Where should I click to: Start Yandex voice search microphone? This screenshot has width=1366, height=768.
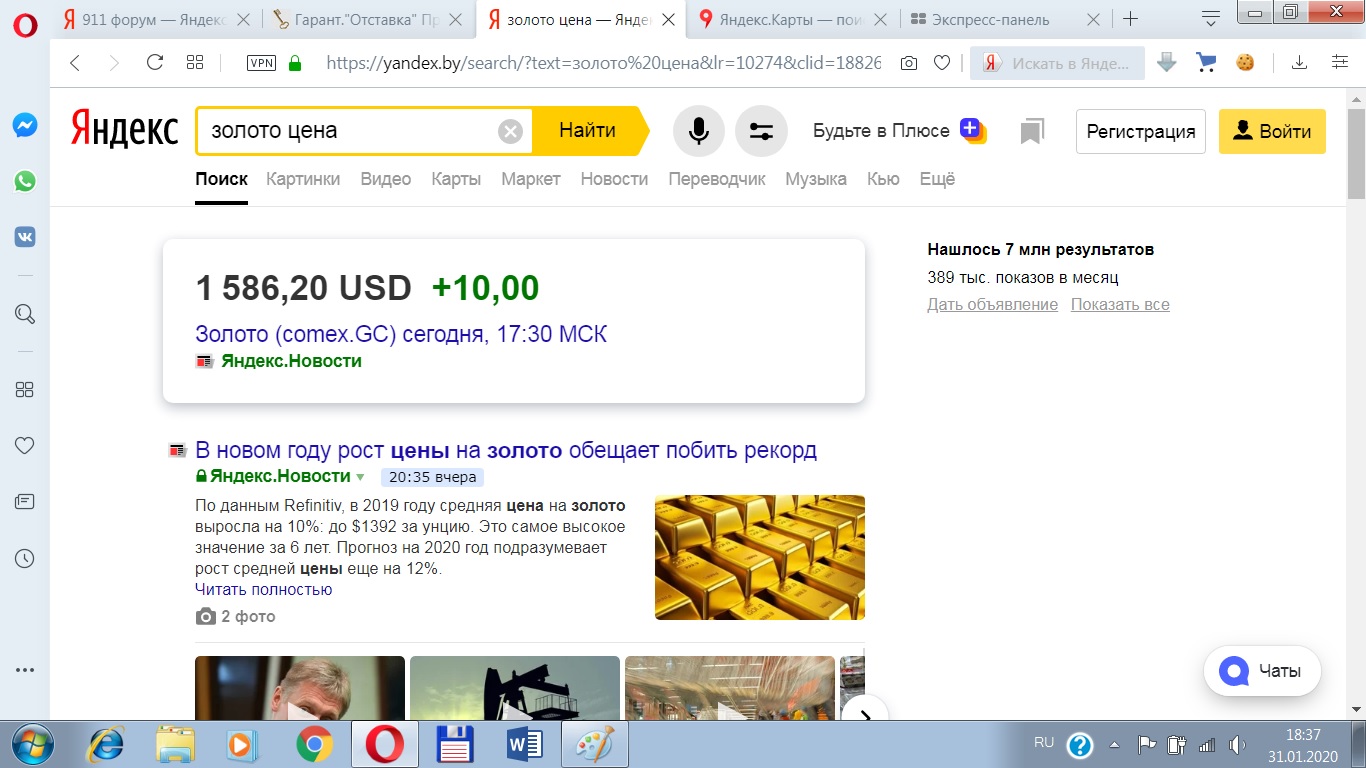tap(698, 131)
